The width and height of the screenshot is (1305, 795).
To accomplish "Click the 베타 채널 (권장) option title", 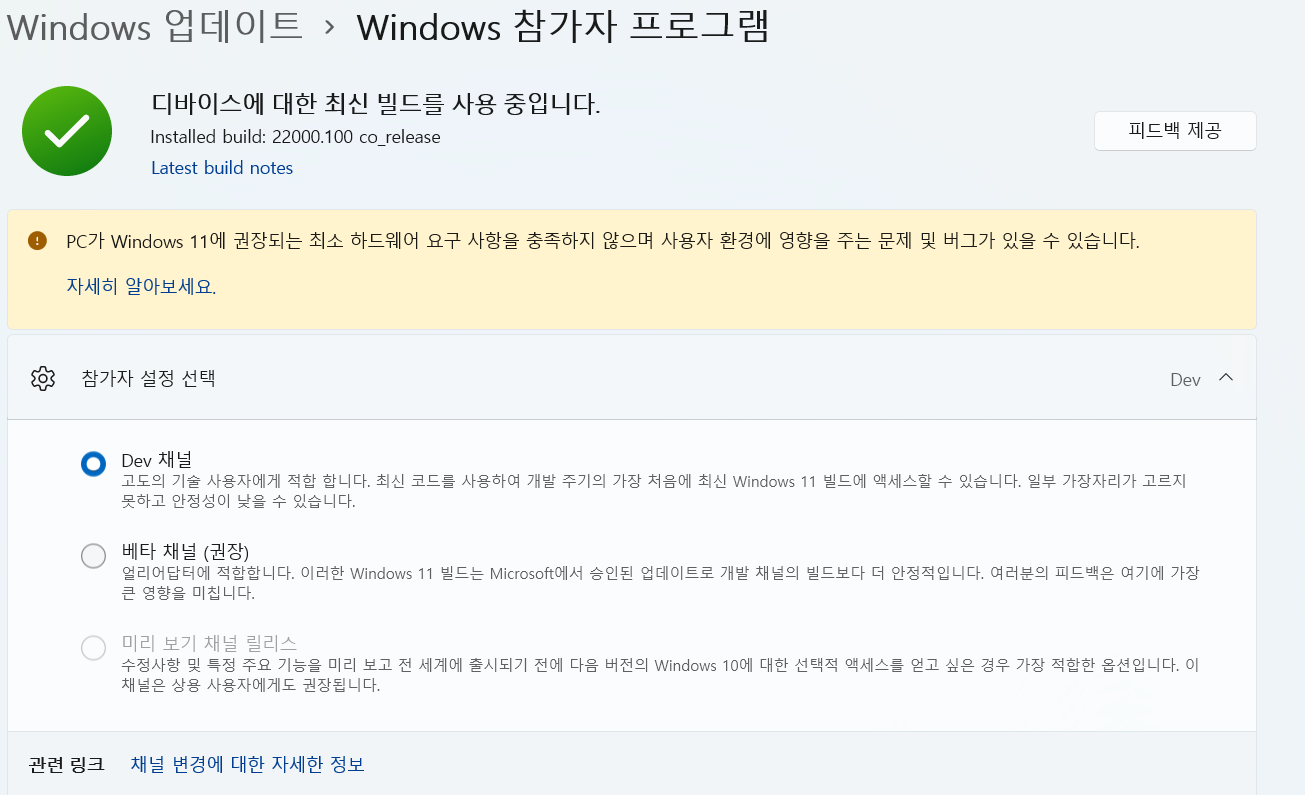I will [x=185, y=552].
